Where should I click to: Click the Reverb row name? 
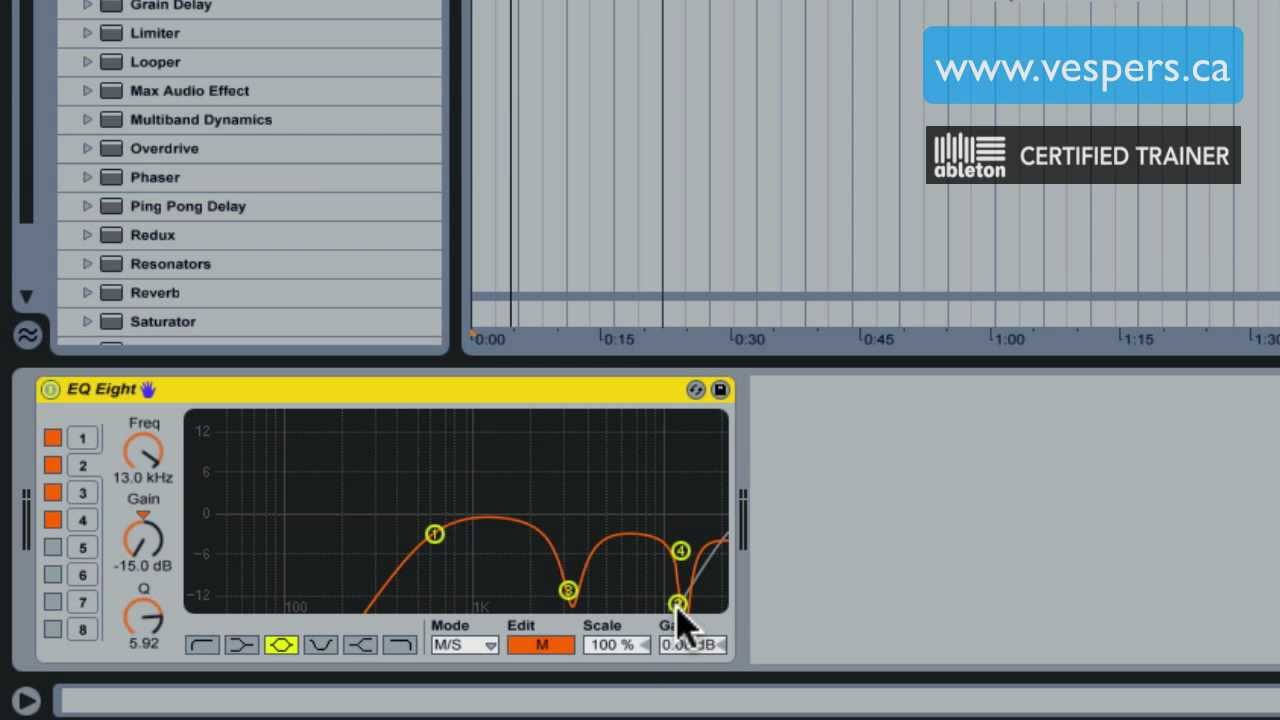tap(155, 293)
